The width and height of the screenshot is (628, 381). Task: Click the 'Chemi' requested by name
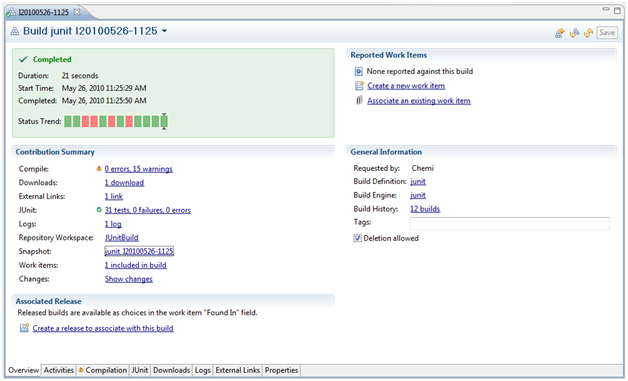pyautogui.click(x=423, y=168)
